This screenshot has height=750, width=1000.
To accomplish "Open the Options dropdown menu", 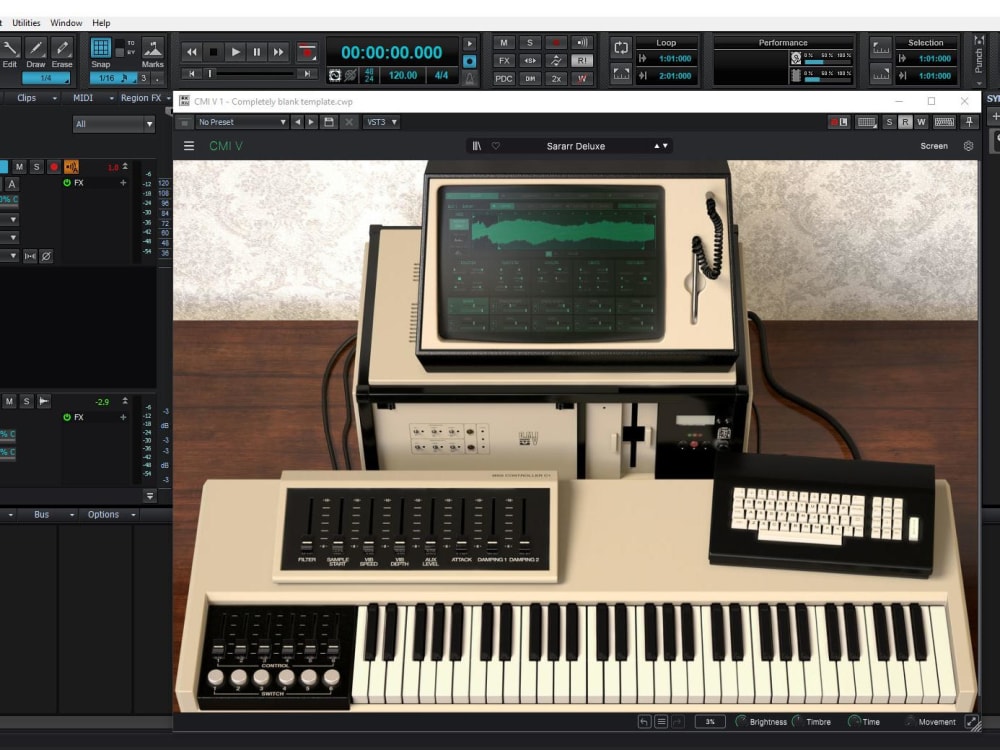I will 110,514.
